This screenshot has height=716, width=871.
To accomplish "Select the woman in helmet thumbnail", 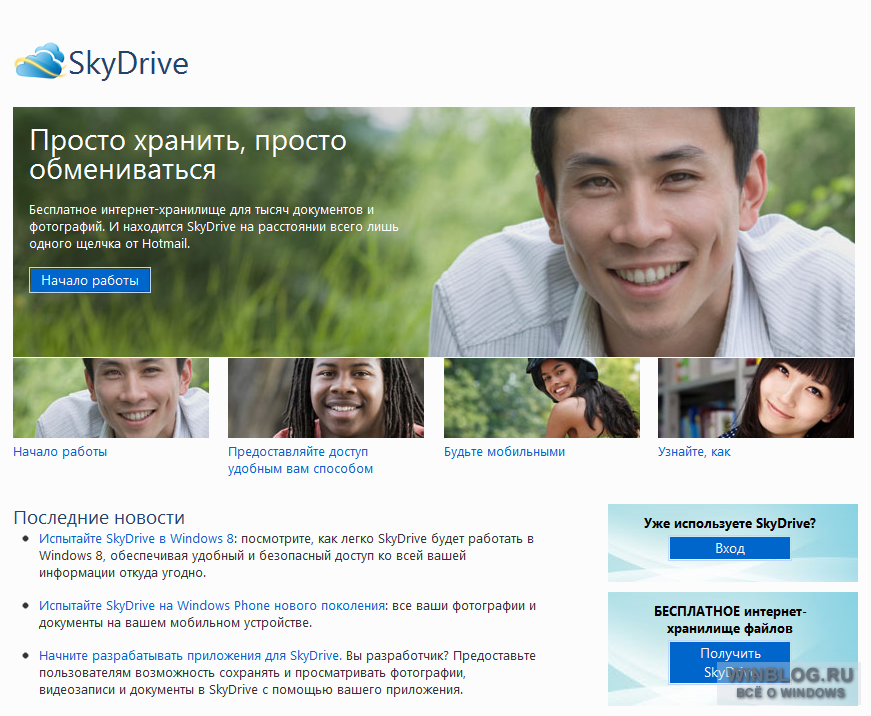I will click(542, 398).
